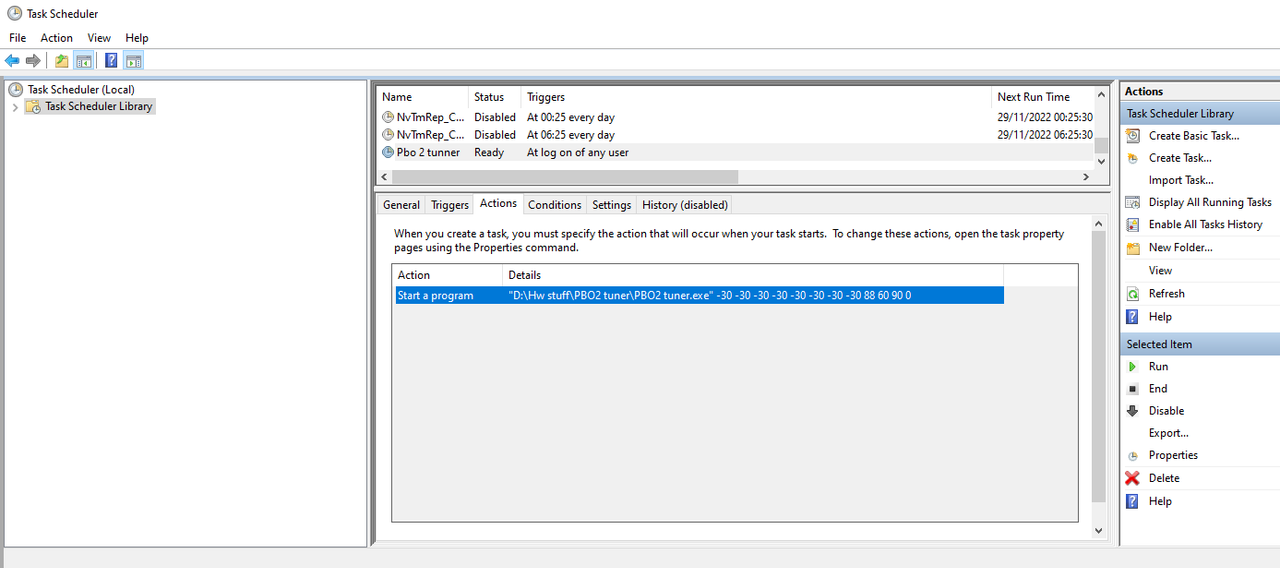Select Task Scheduler Library in tree
Image resolution: width=1280 pixels, height=568 pixels.
(98, 106)
